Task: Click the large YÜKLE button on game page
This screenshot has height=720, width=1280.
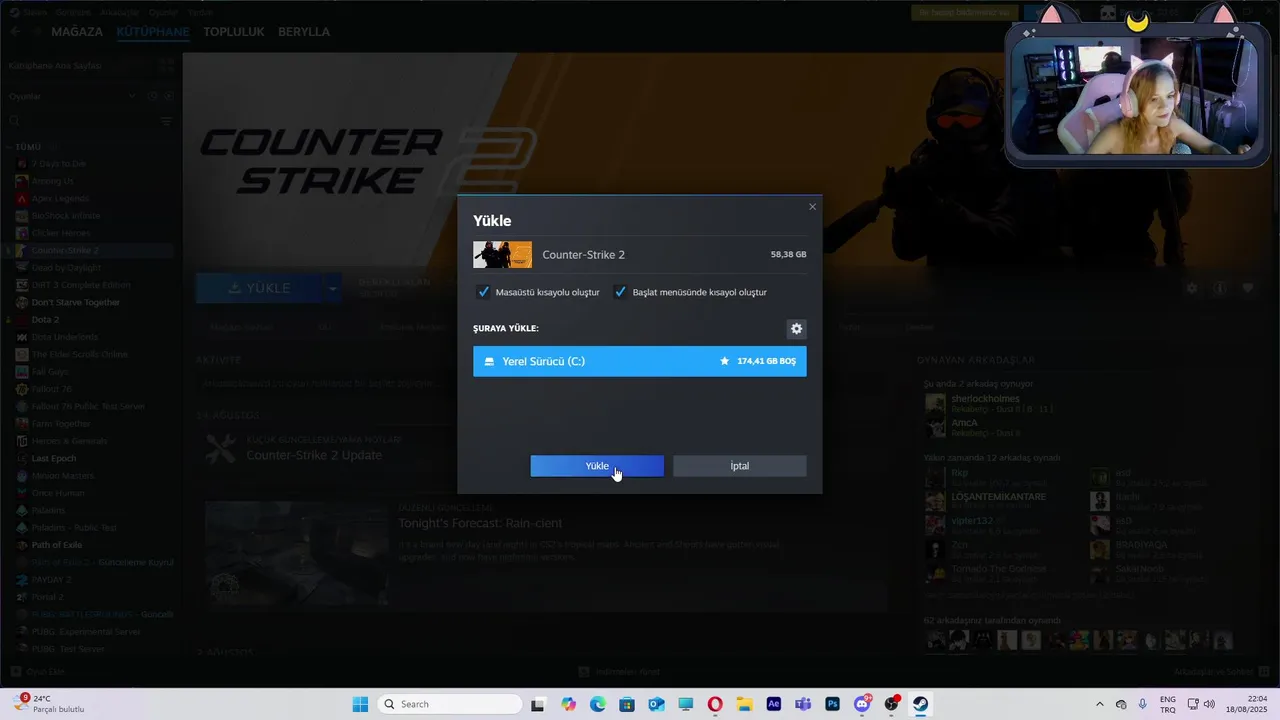Action: [x=259, y=288]
